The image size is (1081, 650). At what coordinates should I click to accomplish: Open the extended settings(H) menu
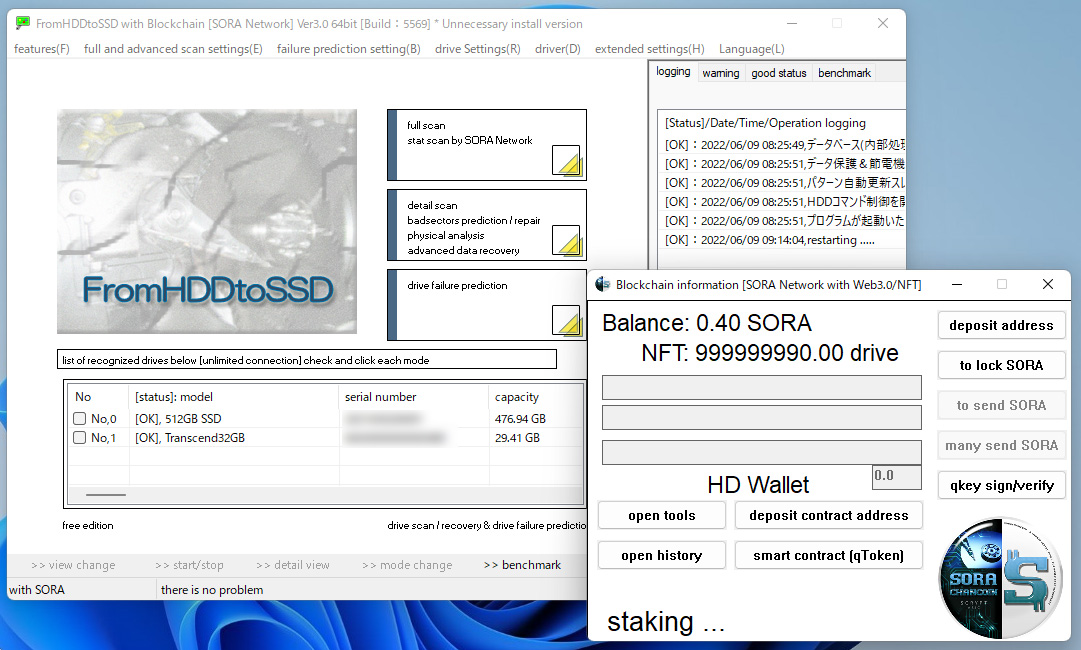pyautogui.click(x=649, y=49)
